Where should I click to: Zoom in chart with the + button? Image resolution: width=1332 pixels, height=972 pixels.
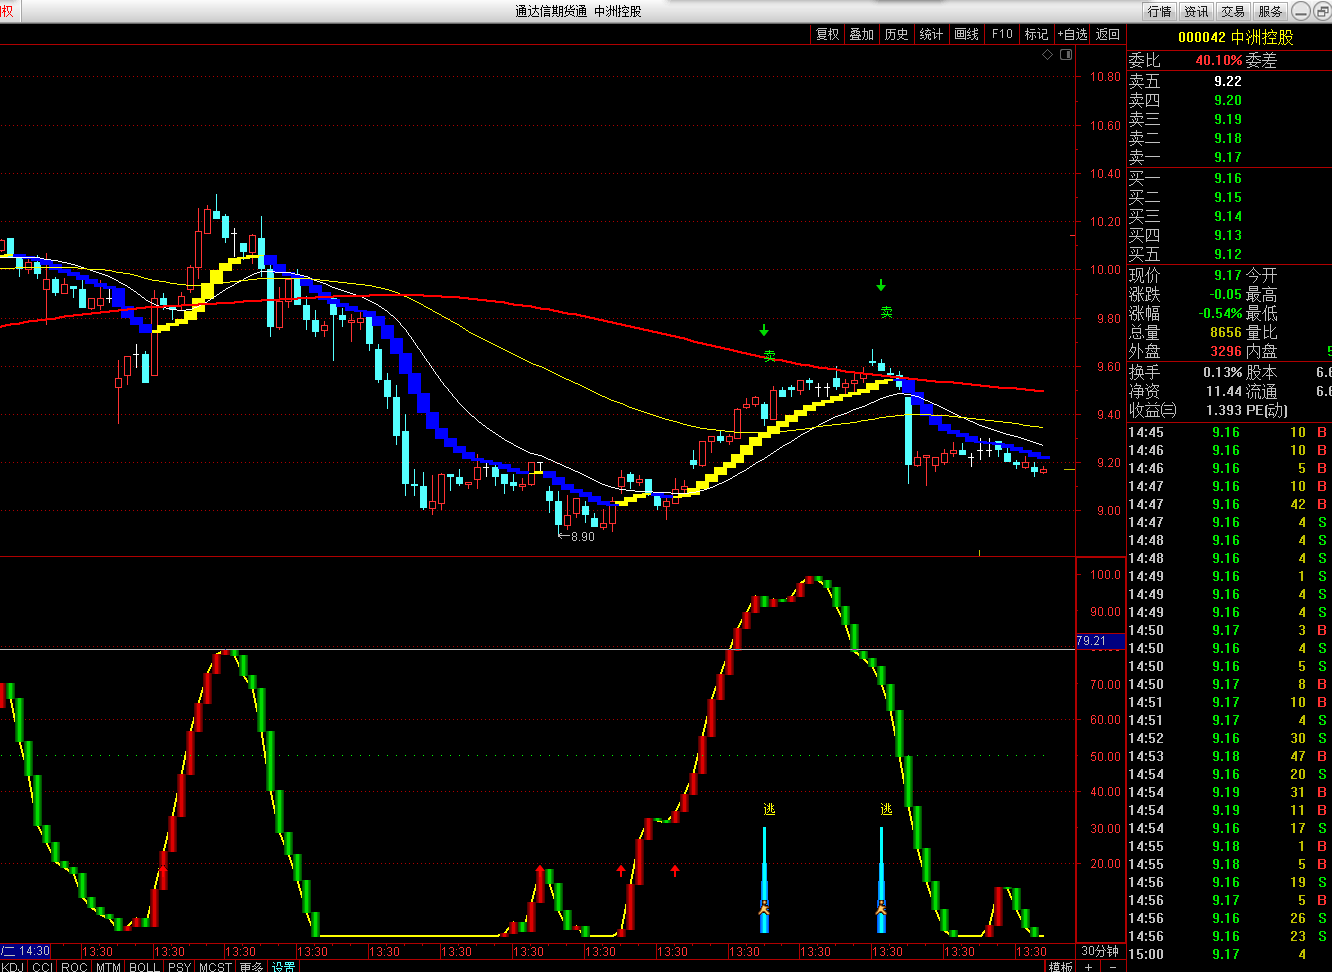pos(1089,967)
